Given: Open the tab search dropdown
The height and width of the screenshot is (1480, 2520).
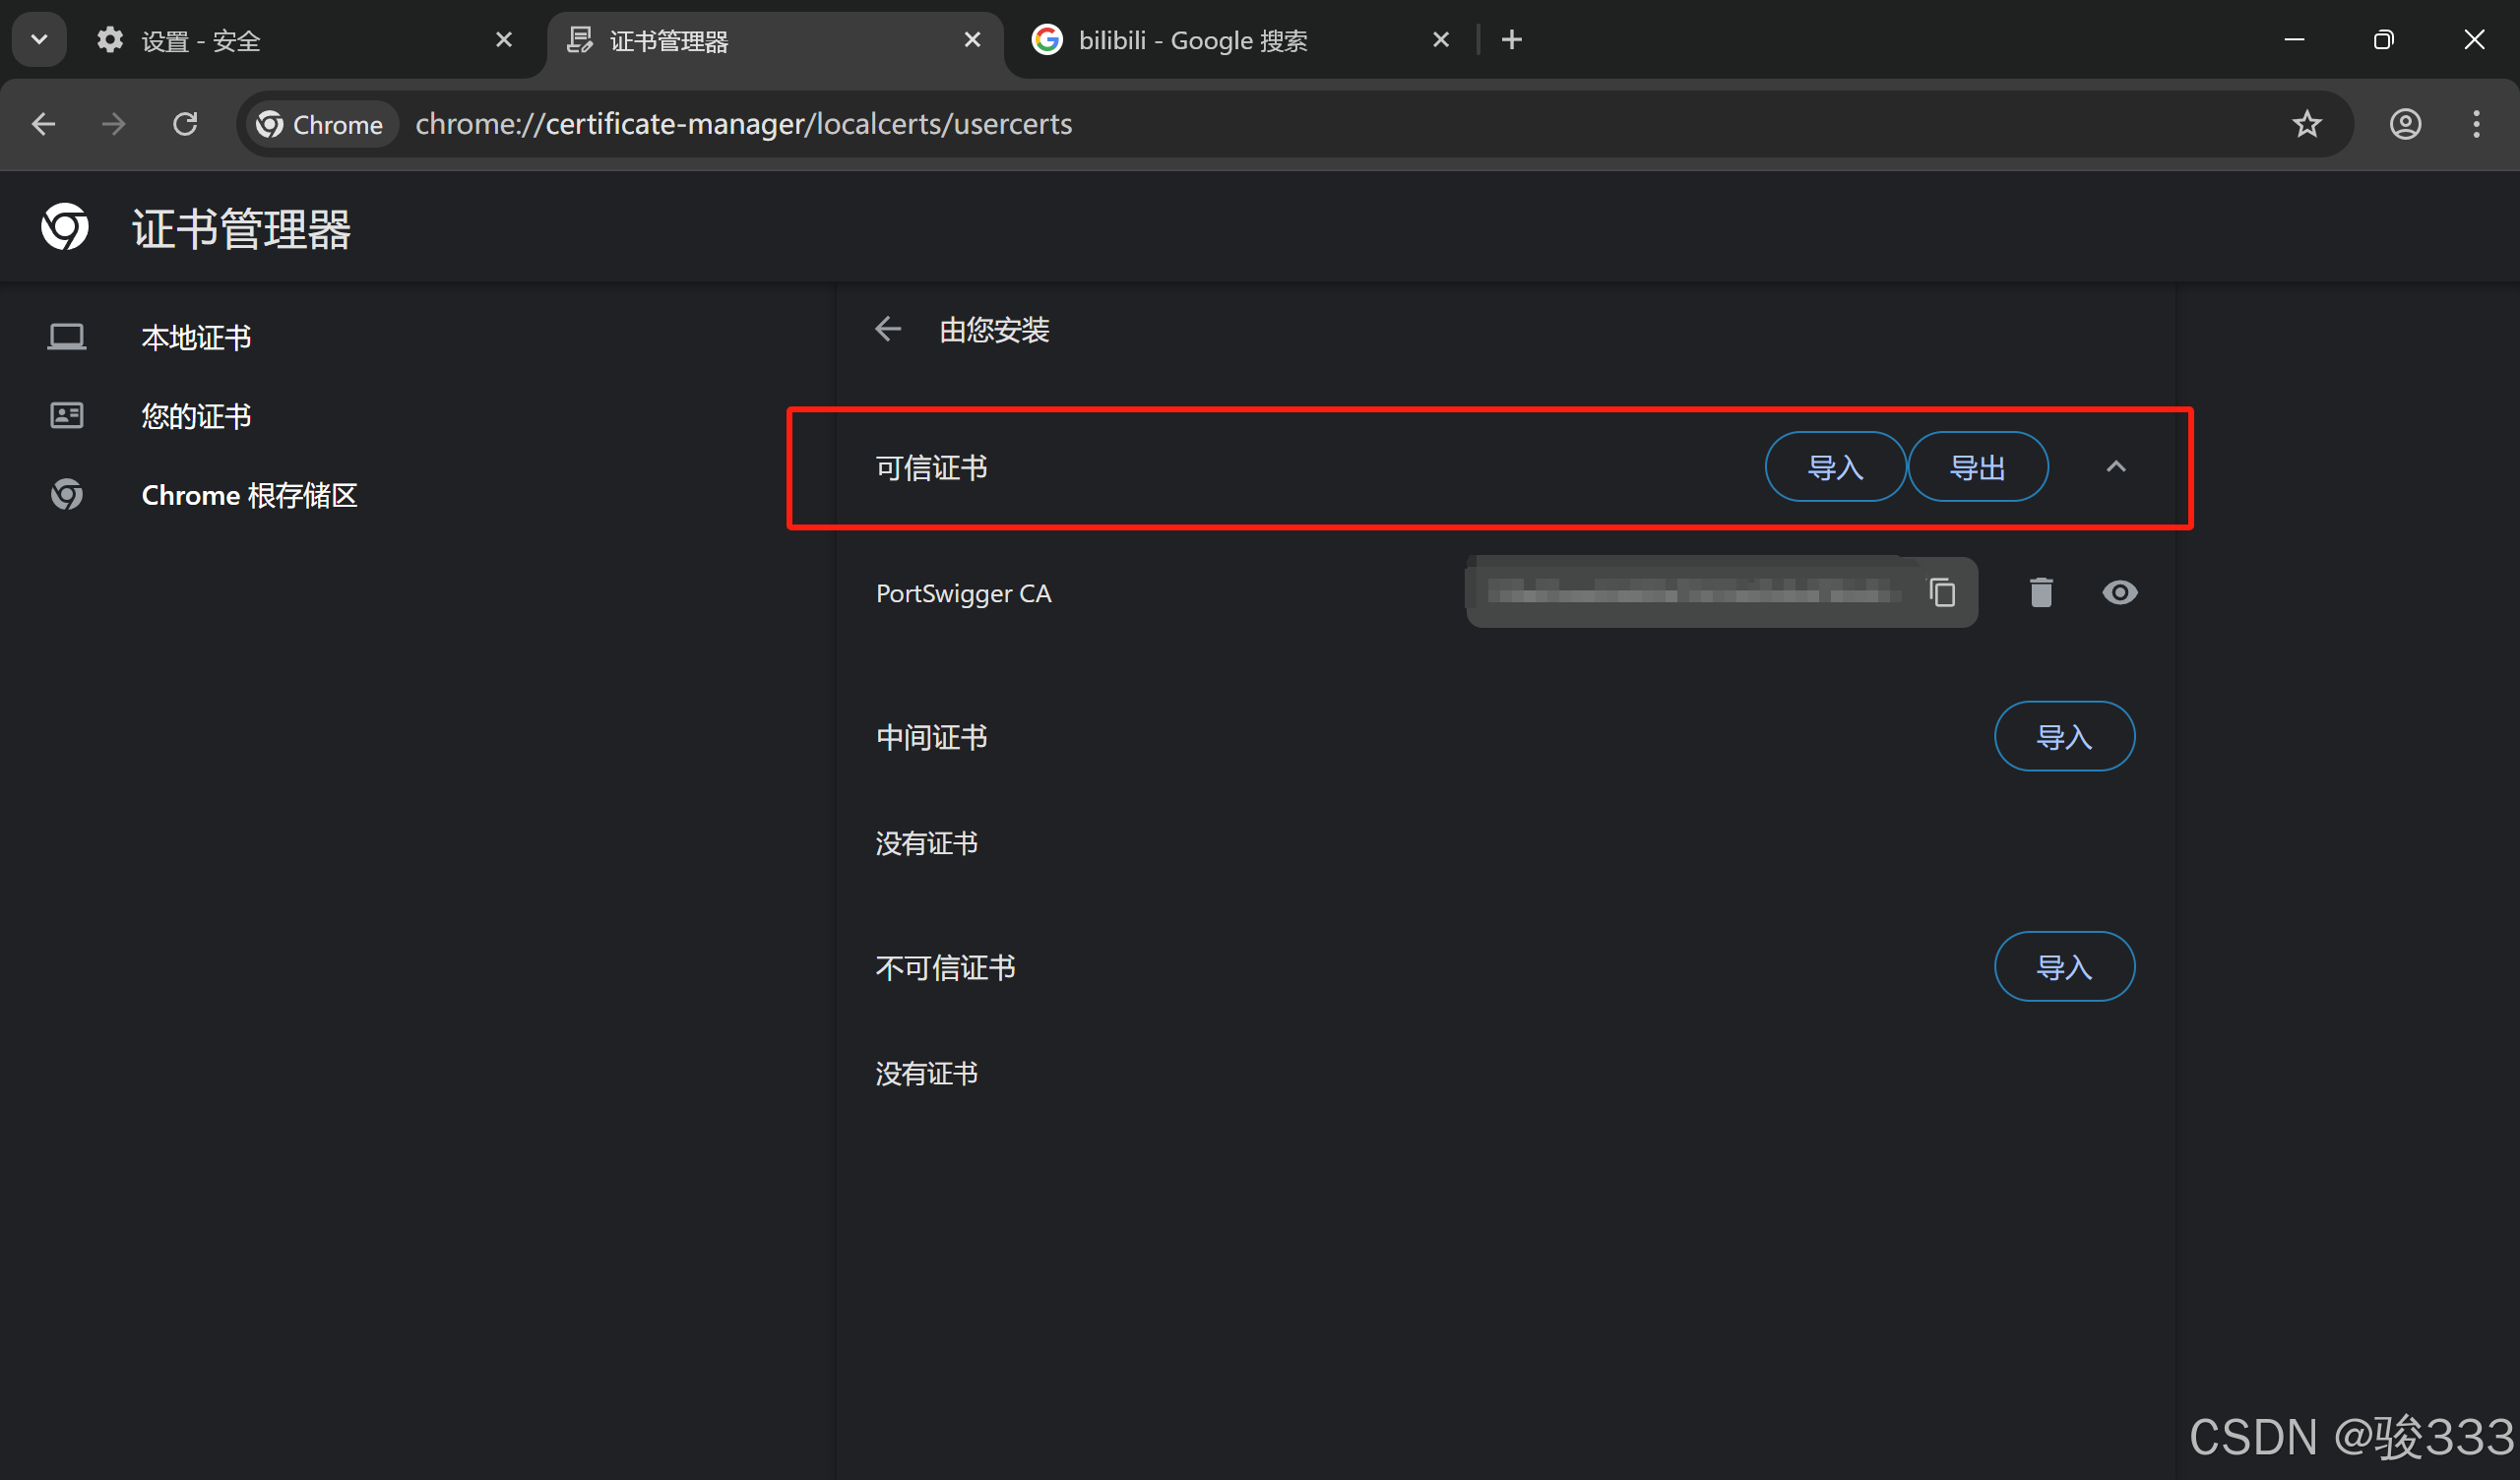Looking at the screenshot, I should (39, 39).
